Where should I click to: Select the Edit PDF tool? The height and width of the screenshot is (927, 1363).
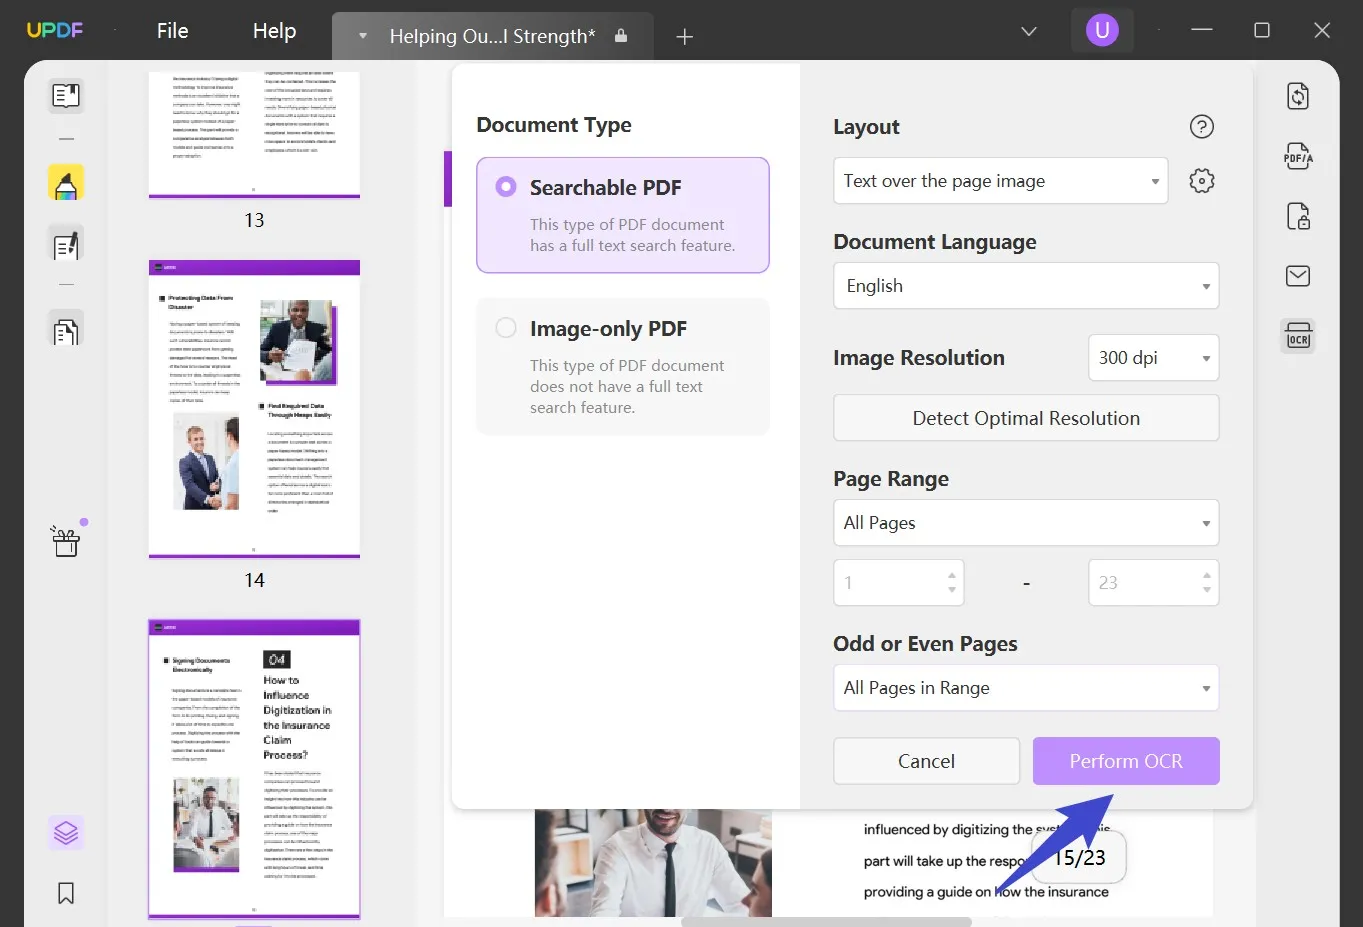65,243
